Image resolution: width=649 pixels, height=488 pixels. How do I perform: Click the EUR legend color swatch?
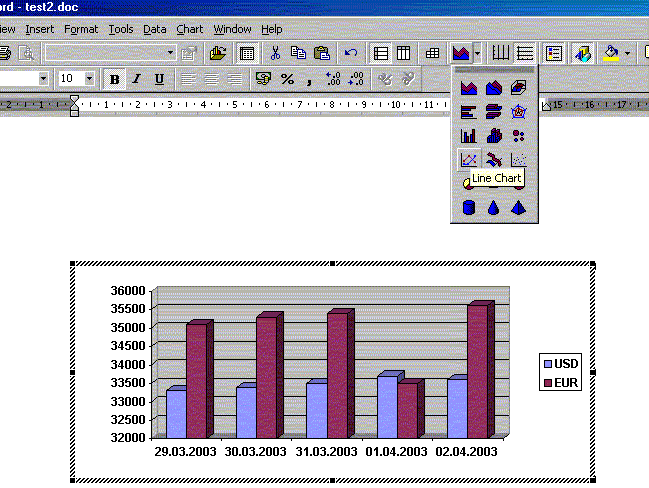[x=548, y=382]
